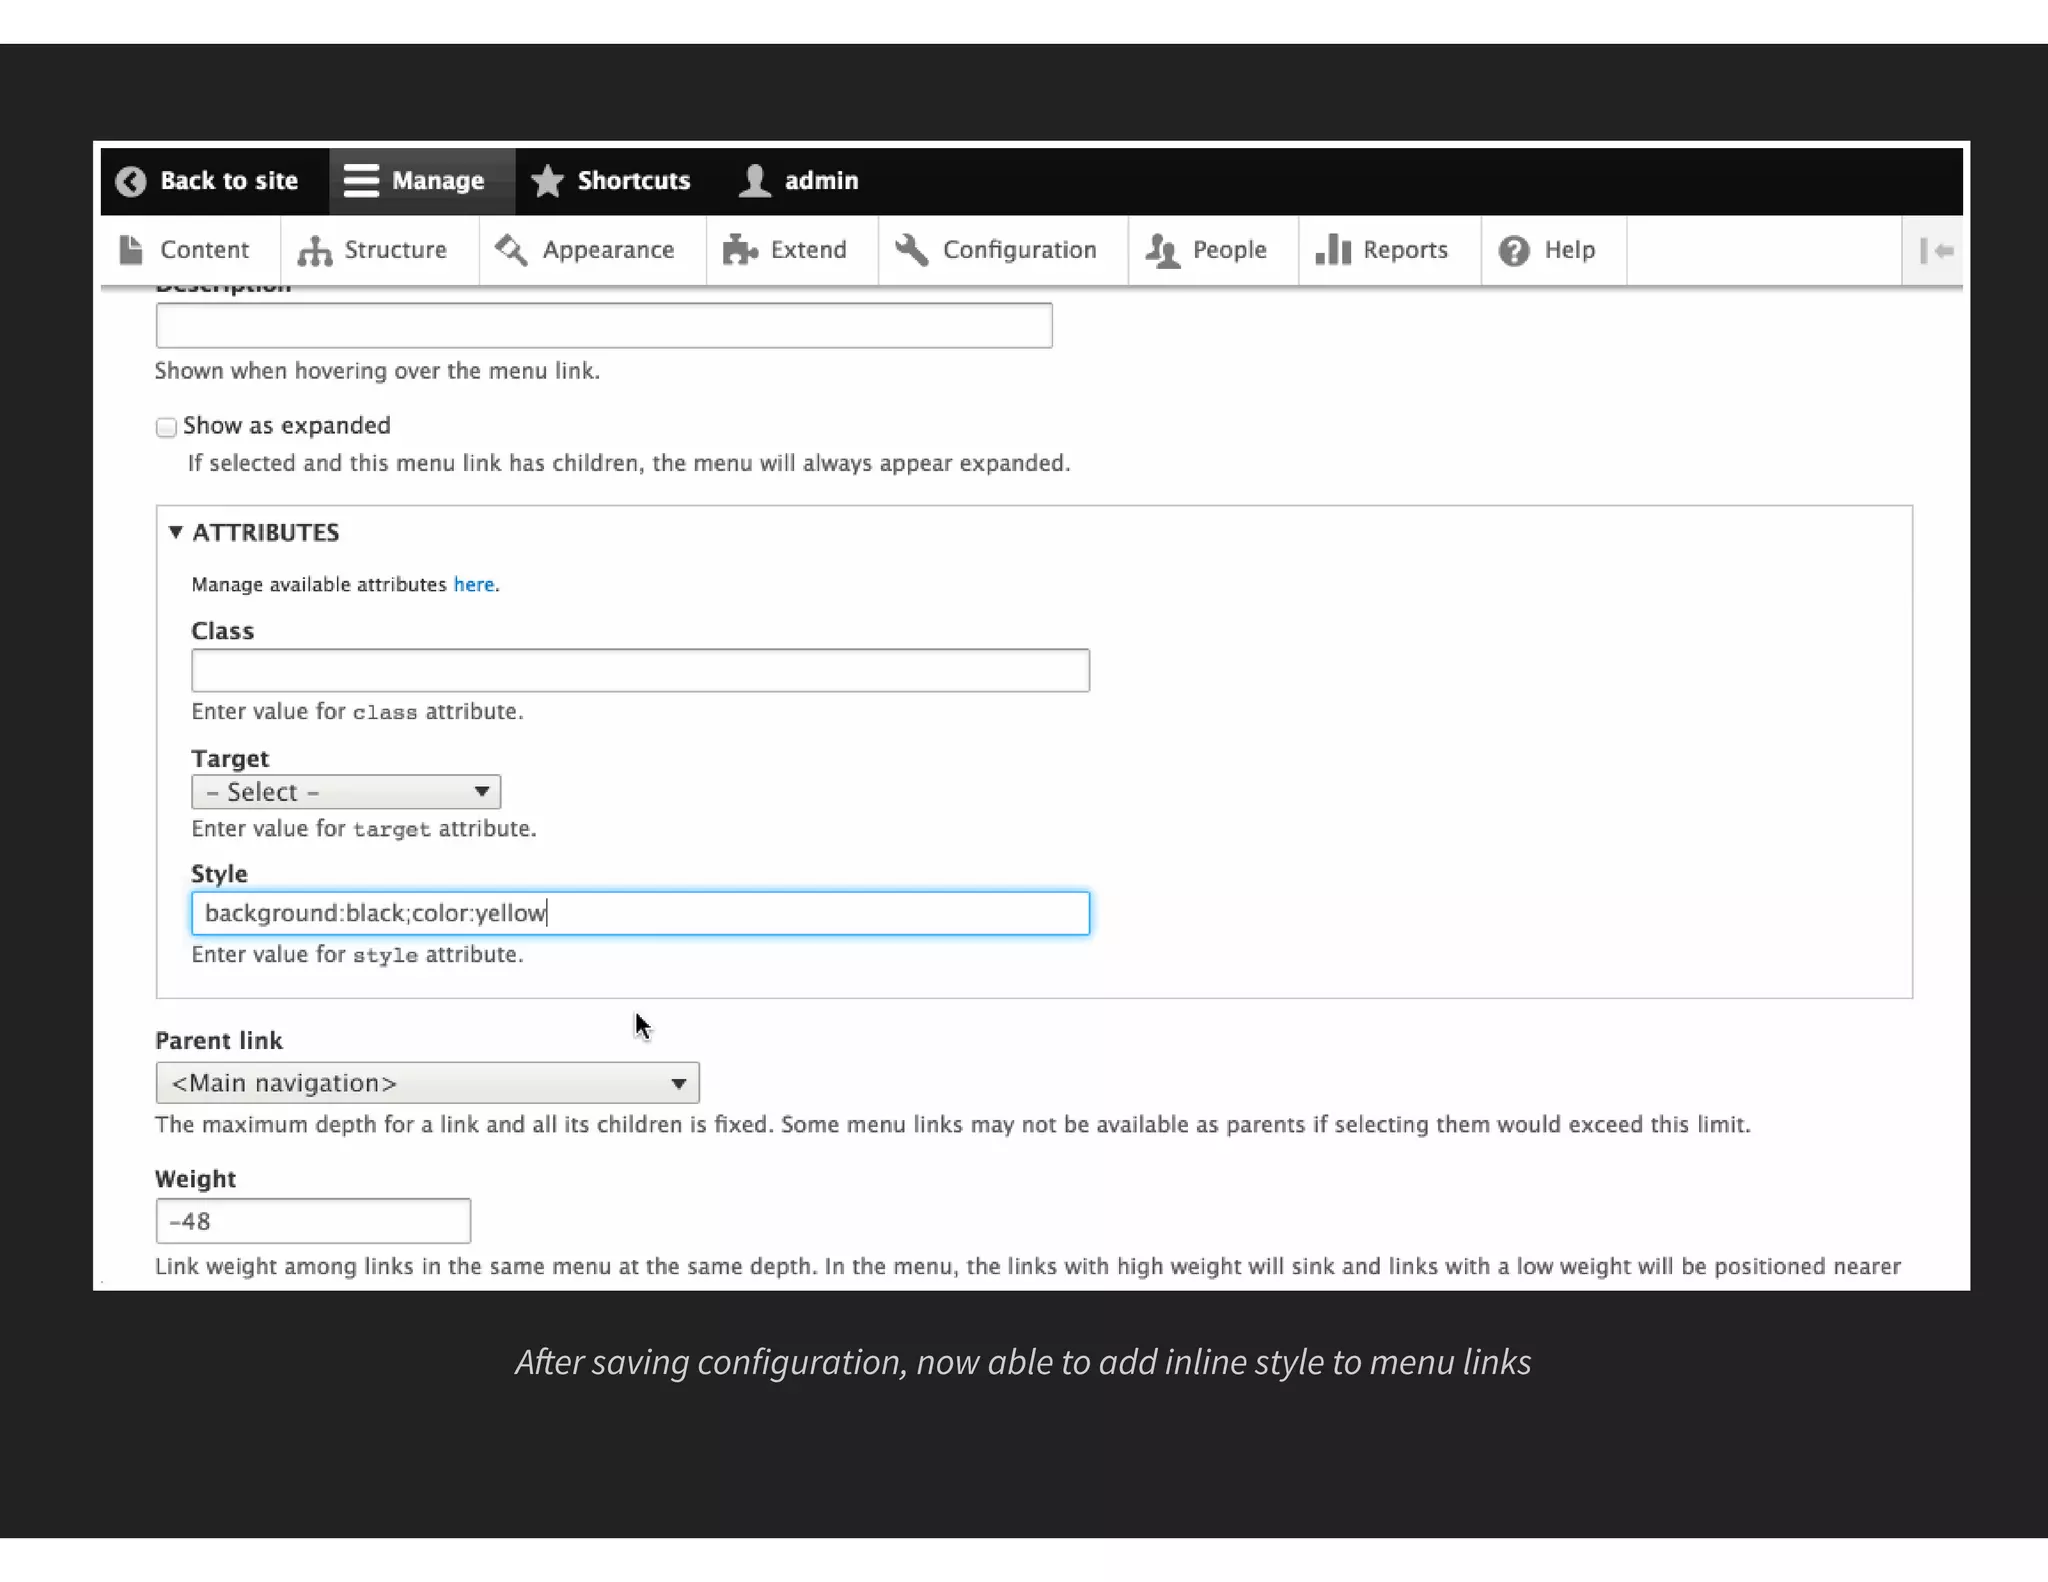This screenshot has width=2048, height=1582.
Task: Click the admin user icon
Action: 755,181
